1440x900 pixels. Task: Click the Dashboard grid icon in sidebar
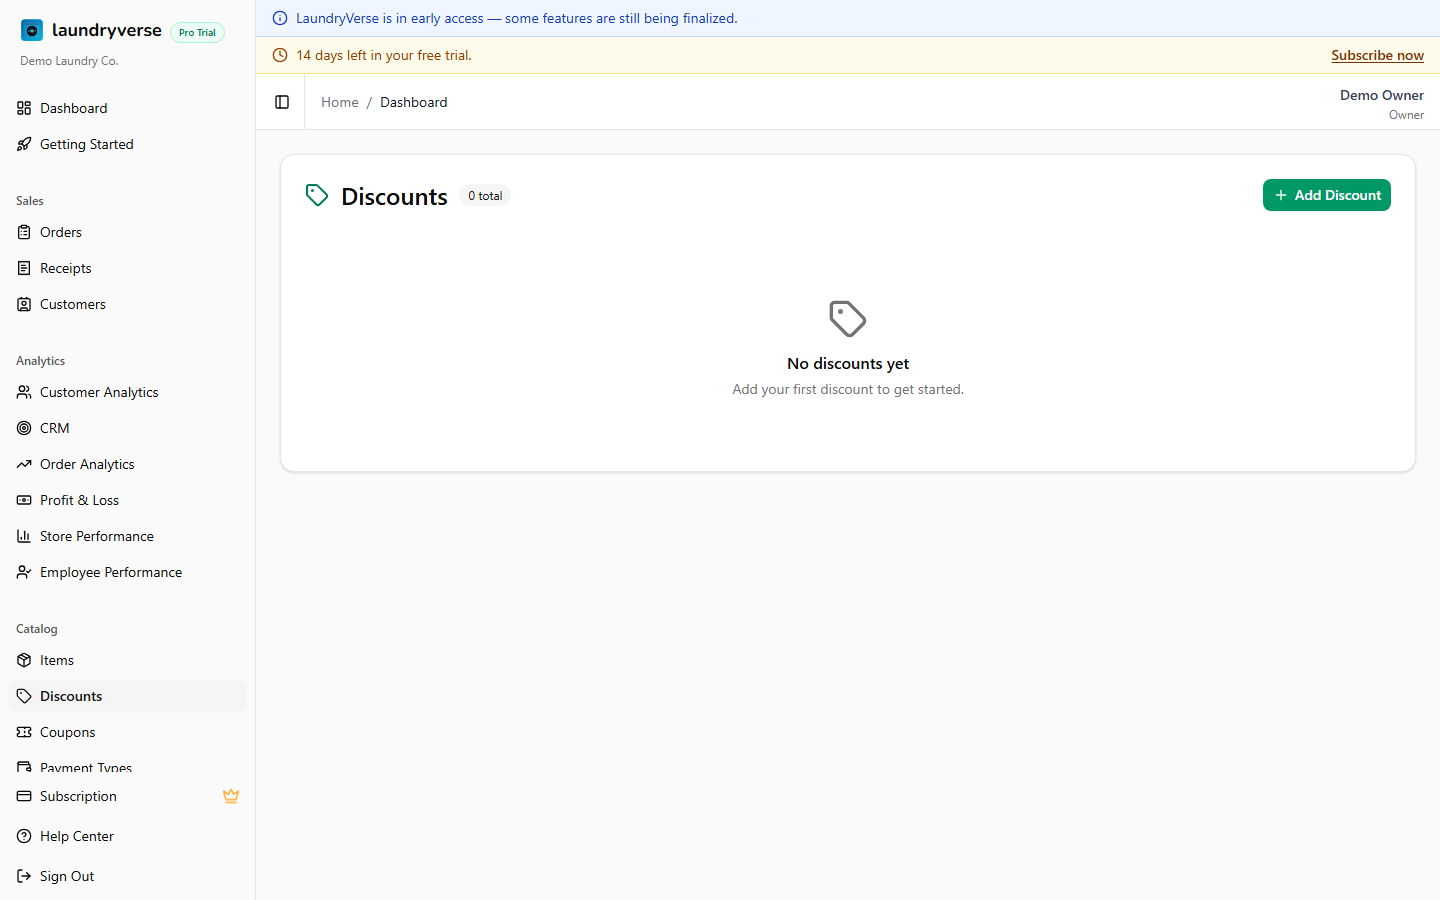[24, 108]
